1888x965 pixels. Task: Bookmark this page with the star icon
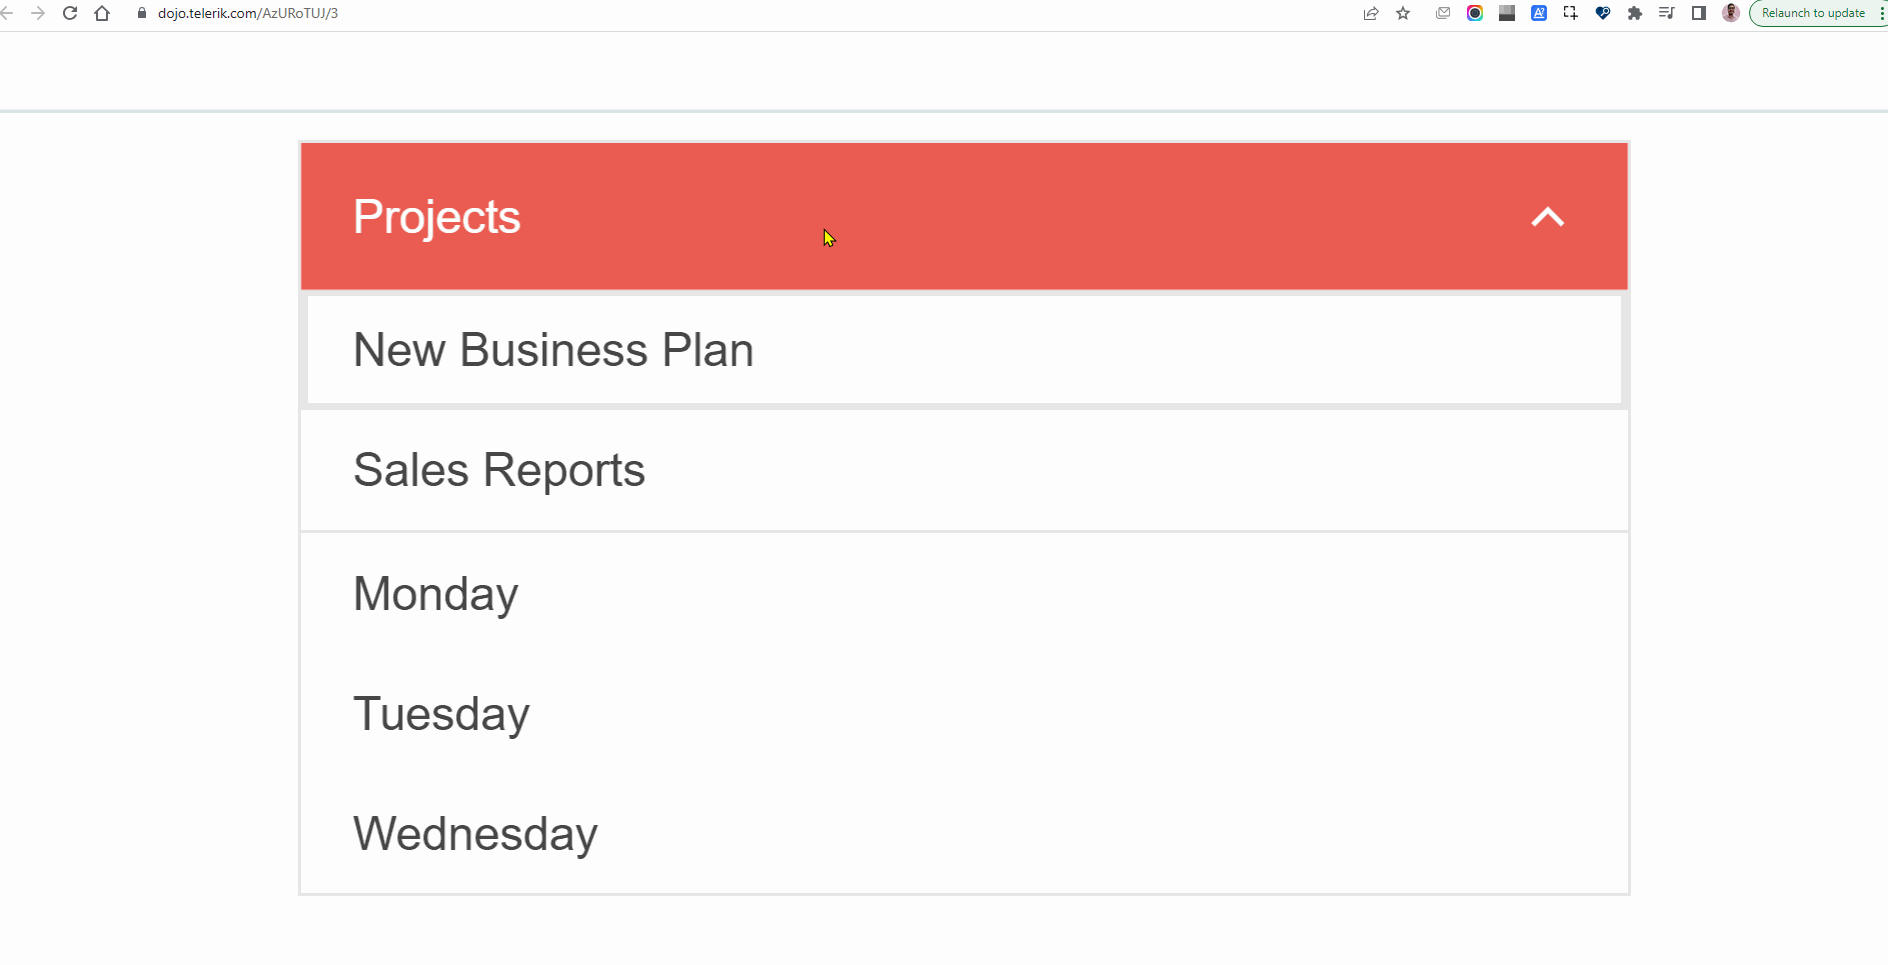1404,13
